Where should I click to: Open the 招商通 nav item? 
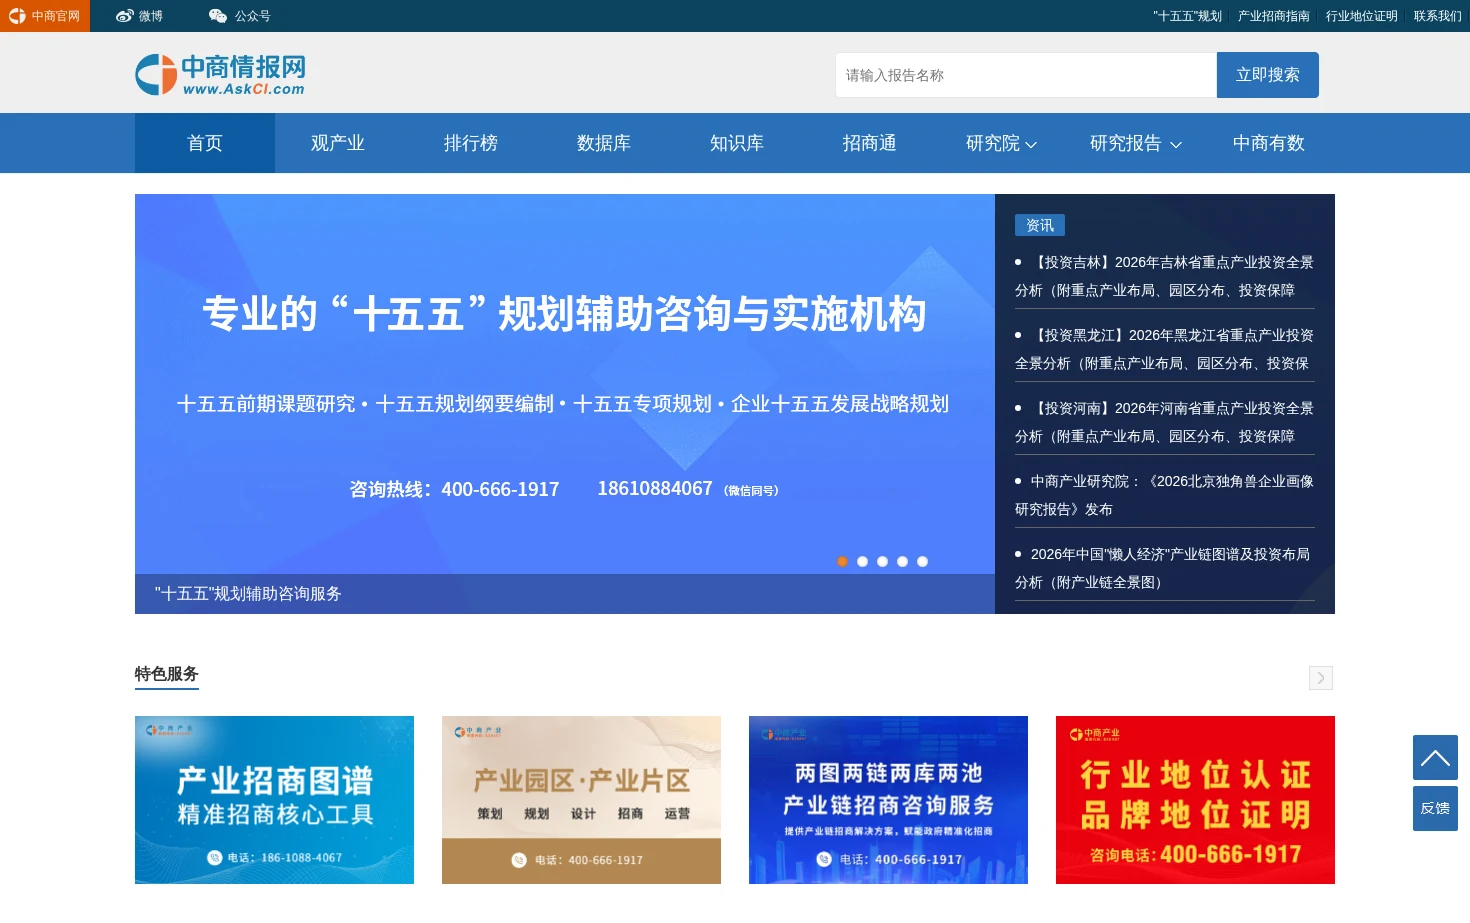[x=870, y=143]
